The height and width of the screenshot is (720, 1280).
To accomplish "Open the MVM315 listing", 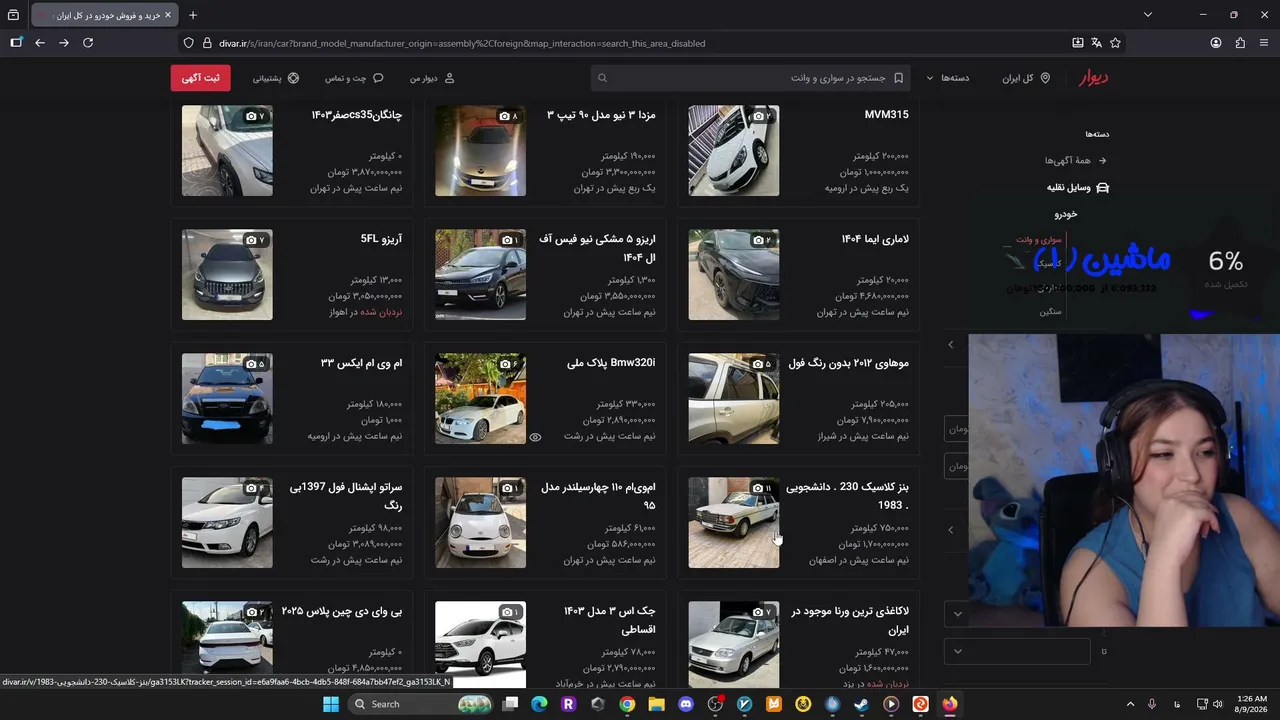I will click(798, 150).
